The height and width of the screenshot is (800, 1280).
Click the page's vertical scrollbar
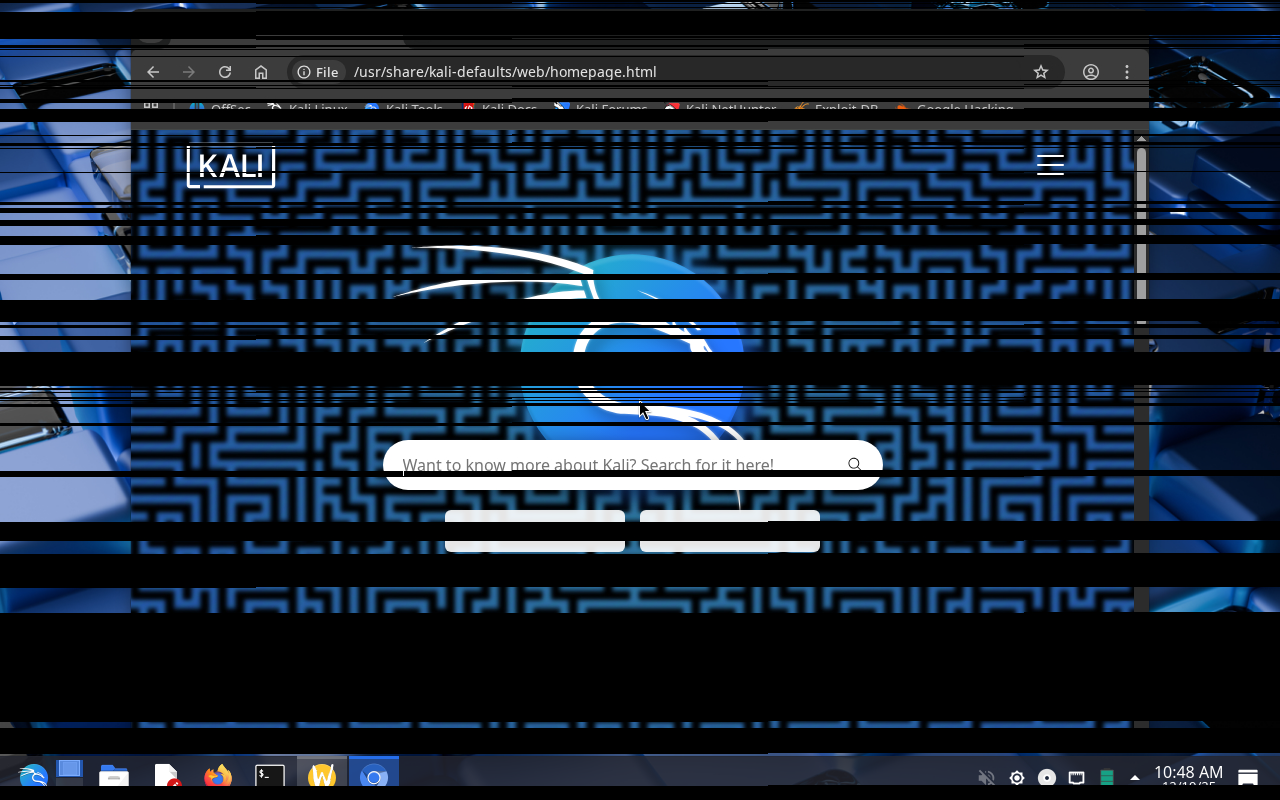coord(1141,220)
